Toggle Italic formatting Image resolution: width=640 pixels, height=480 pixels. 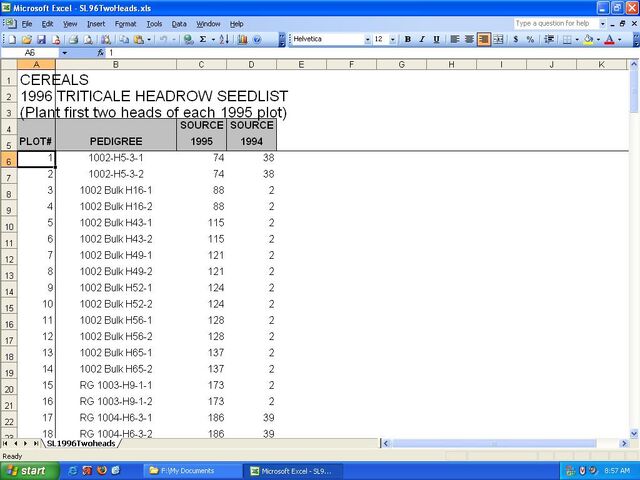tap(422, 39)
